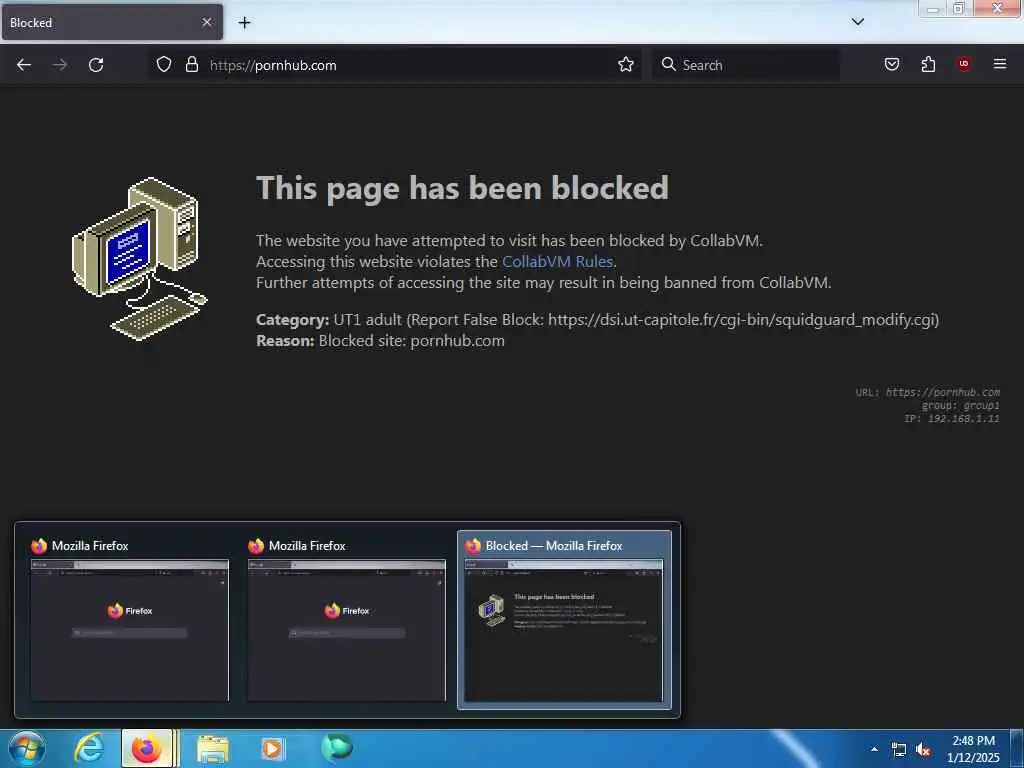Open the Save to Pocket icon
This screenshot has width=1024, height=768.
pyautogui.click(x=892, y=64)
